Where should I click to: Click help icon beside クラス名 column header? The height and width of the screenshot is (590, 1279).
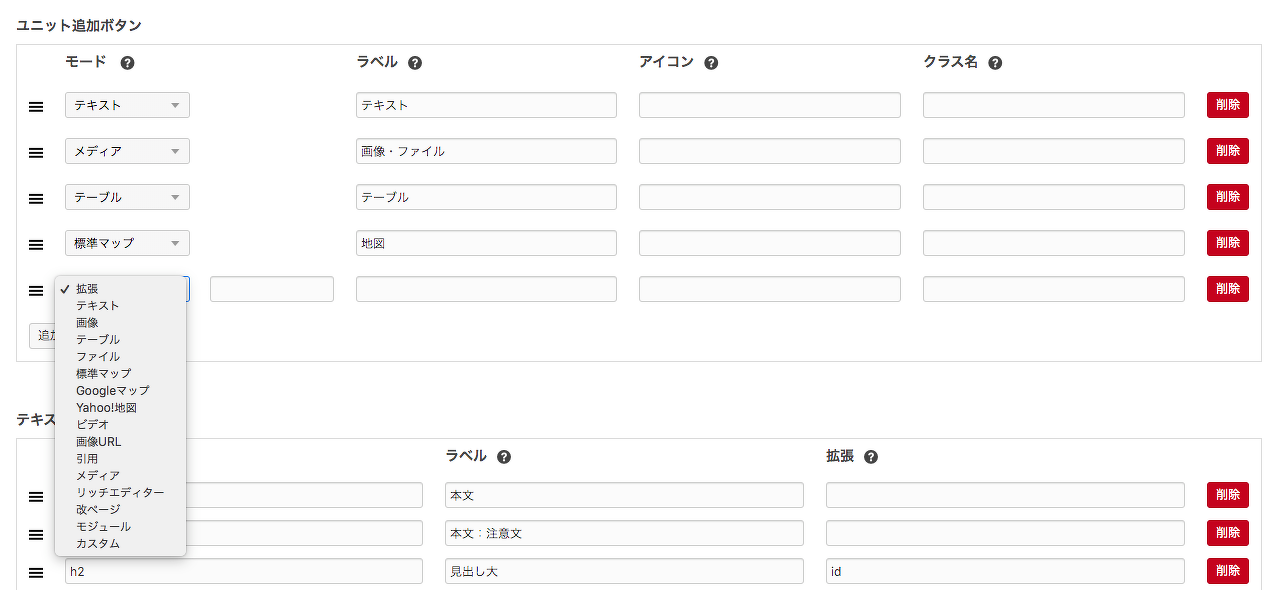tap(995, 63)
